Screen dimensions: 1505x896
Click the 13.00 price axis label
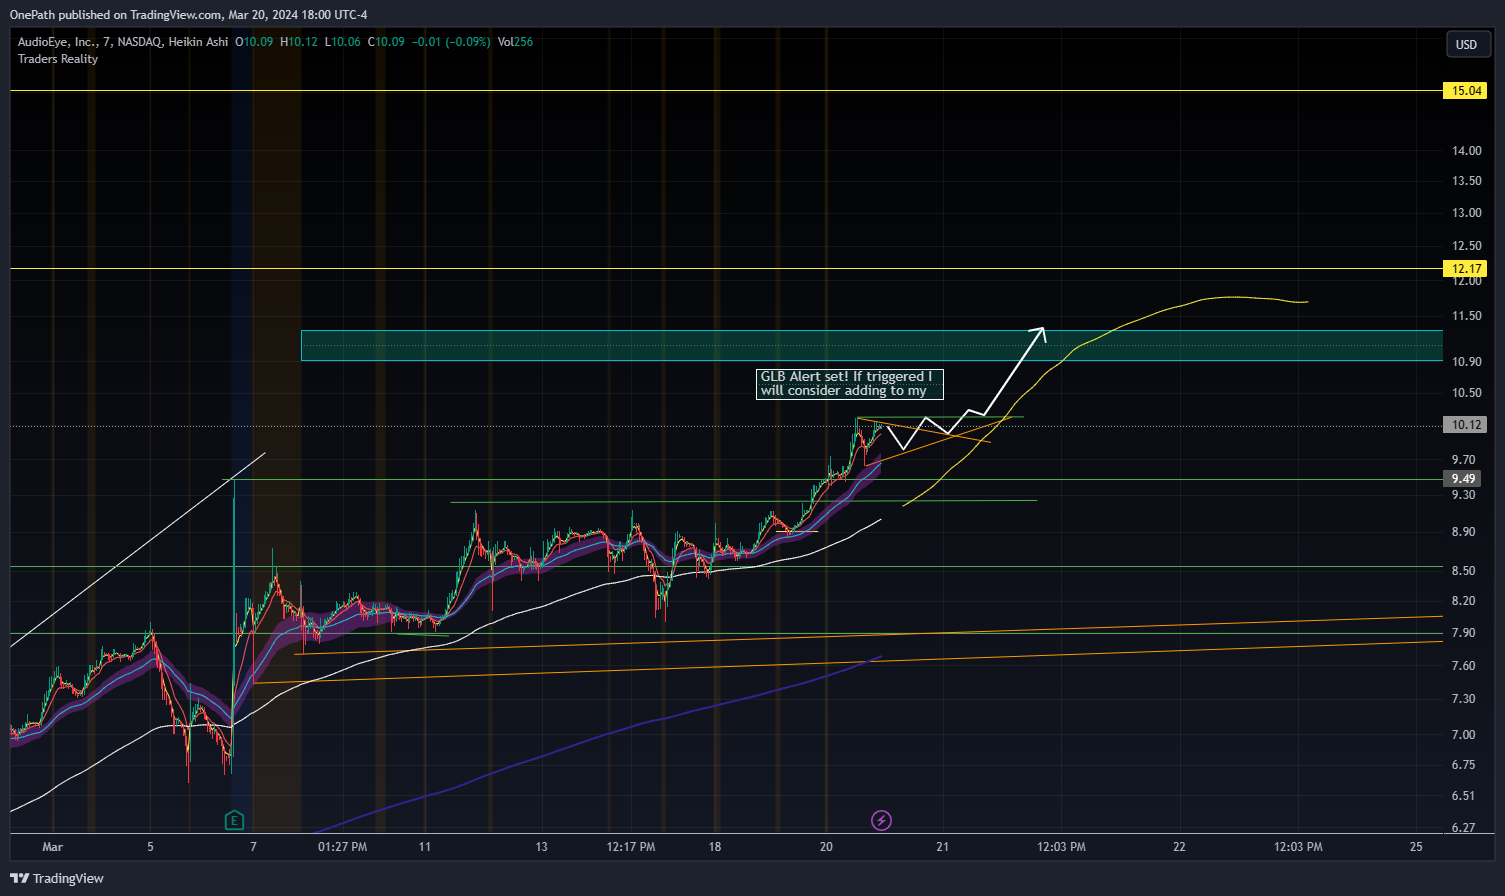1467,213
